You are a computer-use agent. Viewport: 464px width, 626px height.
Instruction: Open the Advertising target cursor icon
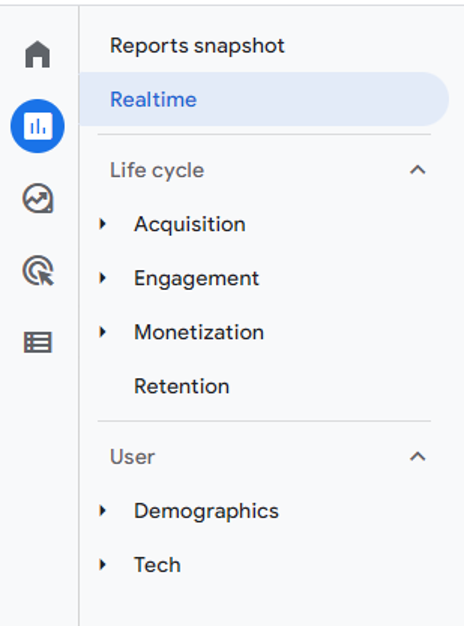click(38, 271)
